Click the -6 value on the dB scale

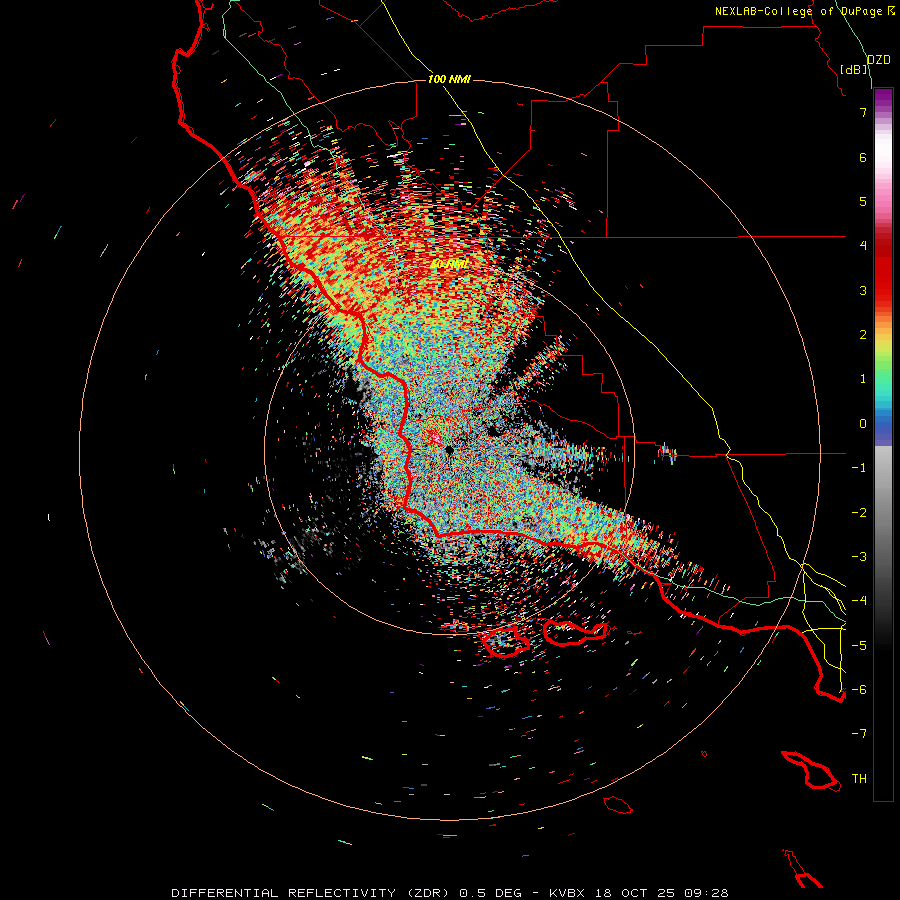pos(859,690)
